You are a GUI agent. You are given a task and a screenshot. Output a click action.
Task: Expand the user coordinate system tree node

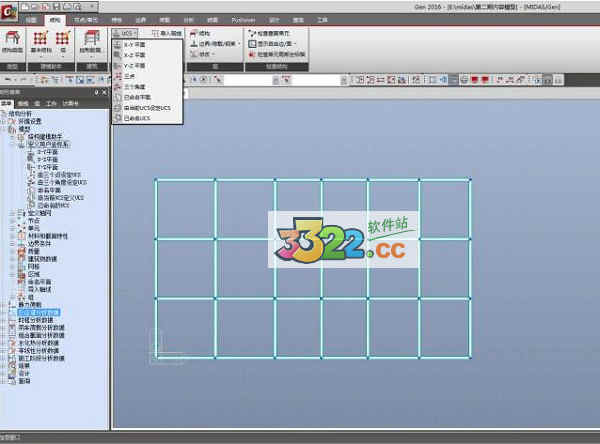tap(13, 144)
